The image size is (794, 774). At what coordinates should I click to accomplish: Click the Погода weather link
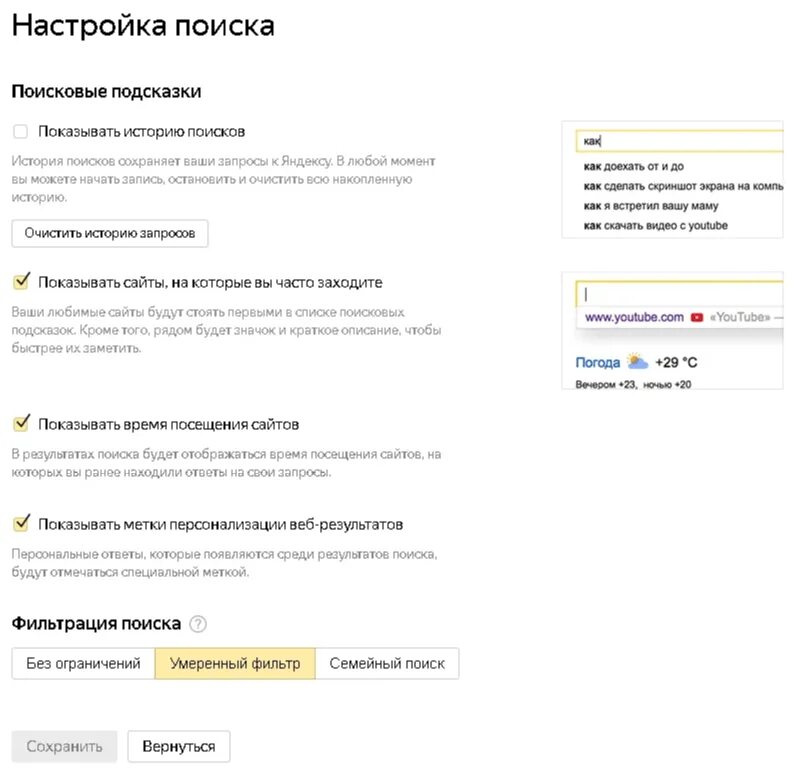597,362
